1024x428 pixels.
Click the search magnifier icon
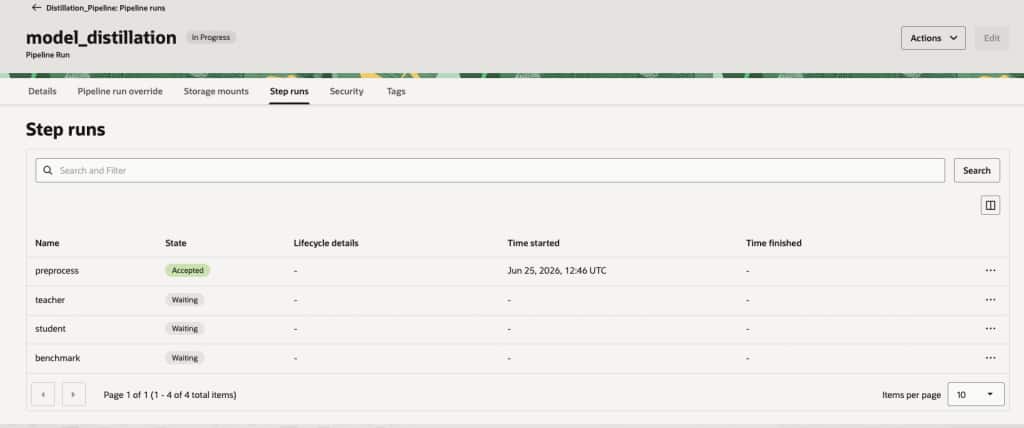tap(48, 171)
